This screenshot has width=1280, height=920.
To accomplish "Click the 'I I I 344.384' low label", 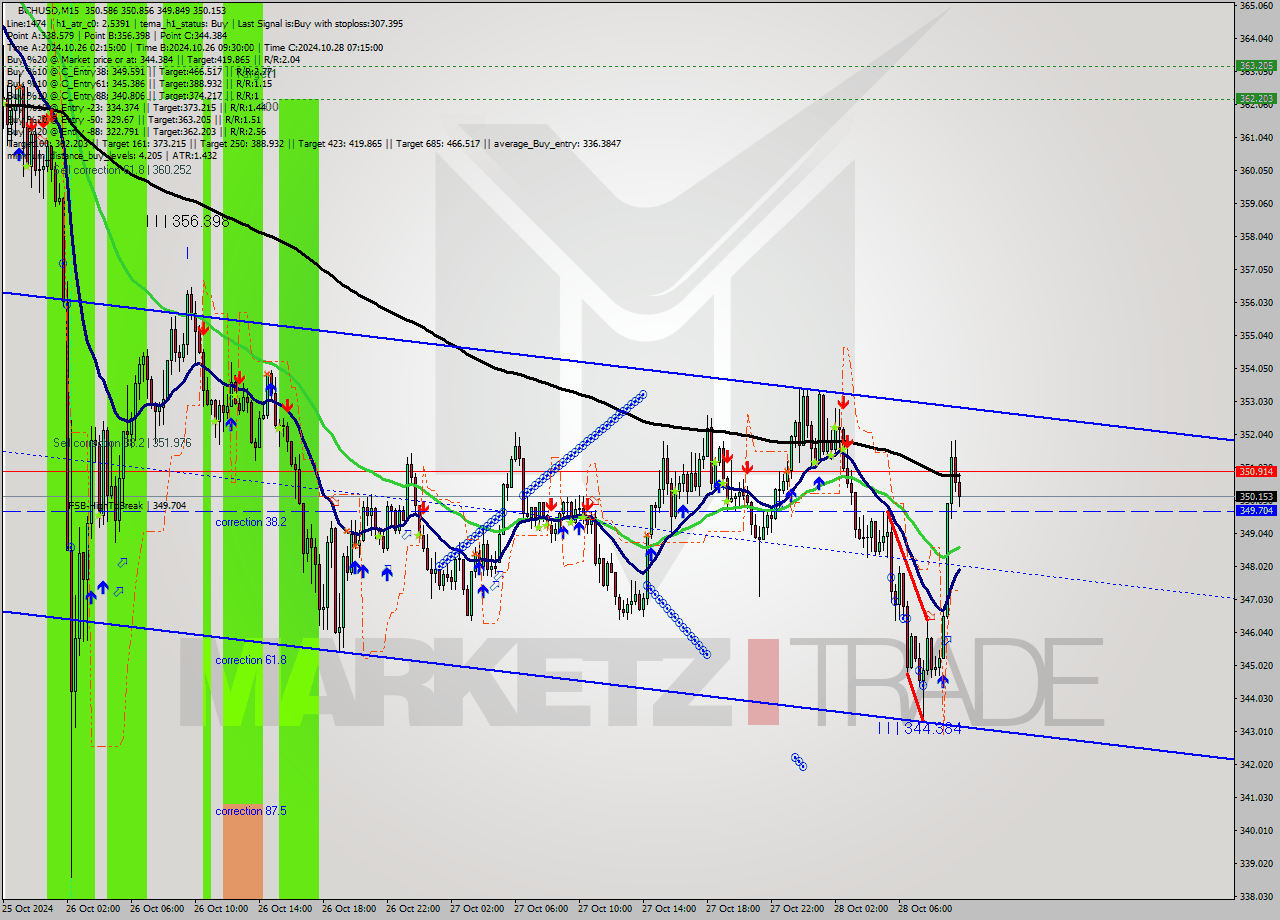I will click(918, 729).
